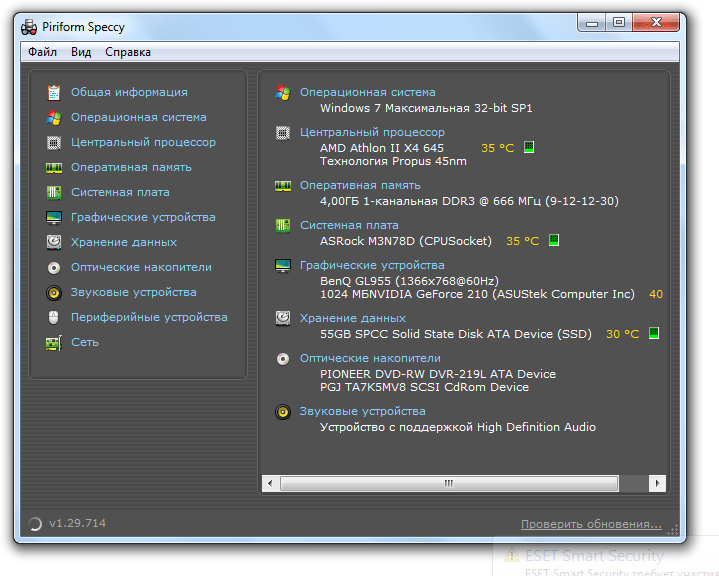Click the green temperature indicator for SSD 30 °C
Viewport: 719px width, 576px height.
tap(653, 333)
